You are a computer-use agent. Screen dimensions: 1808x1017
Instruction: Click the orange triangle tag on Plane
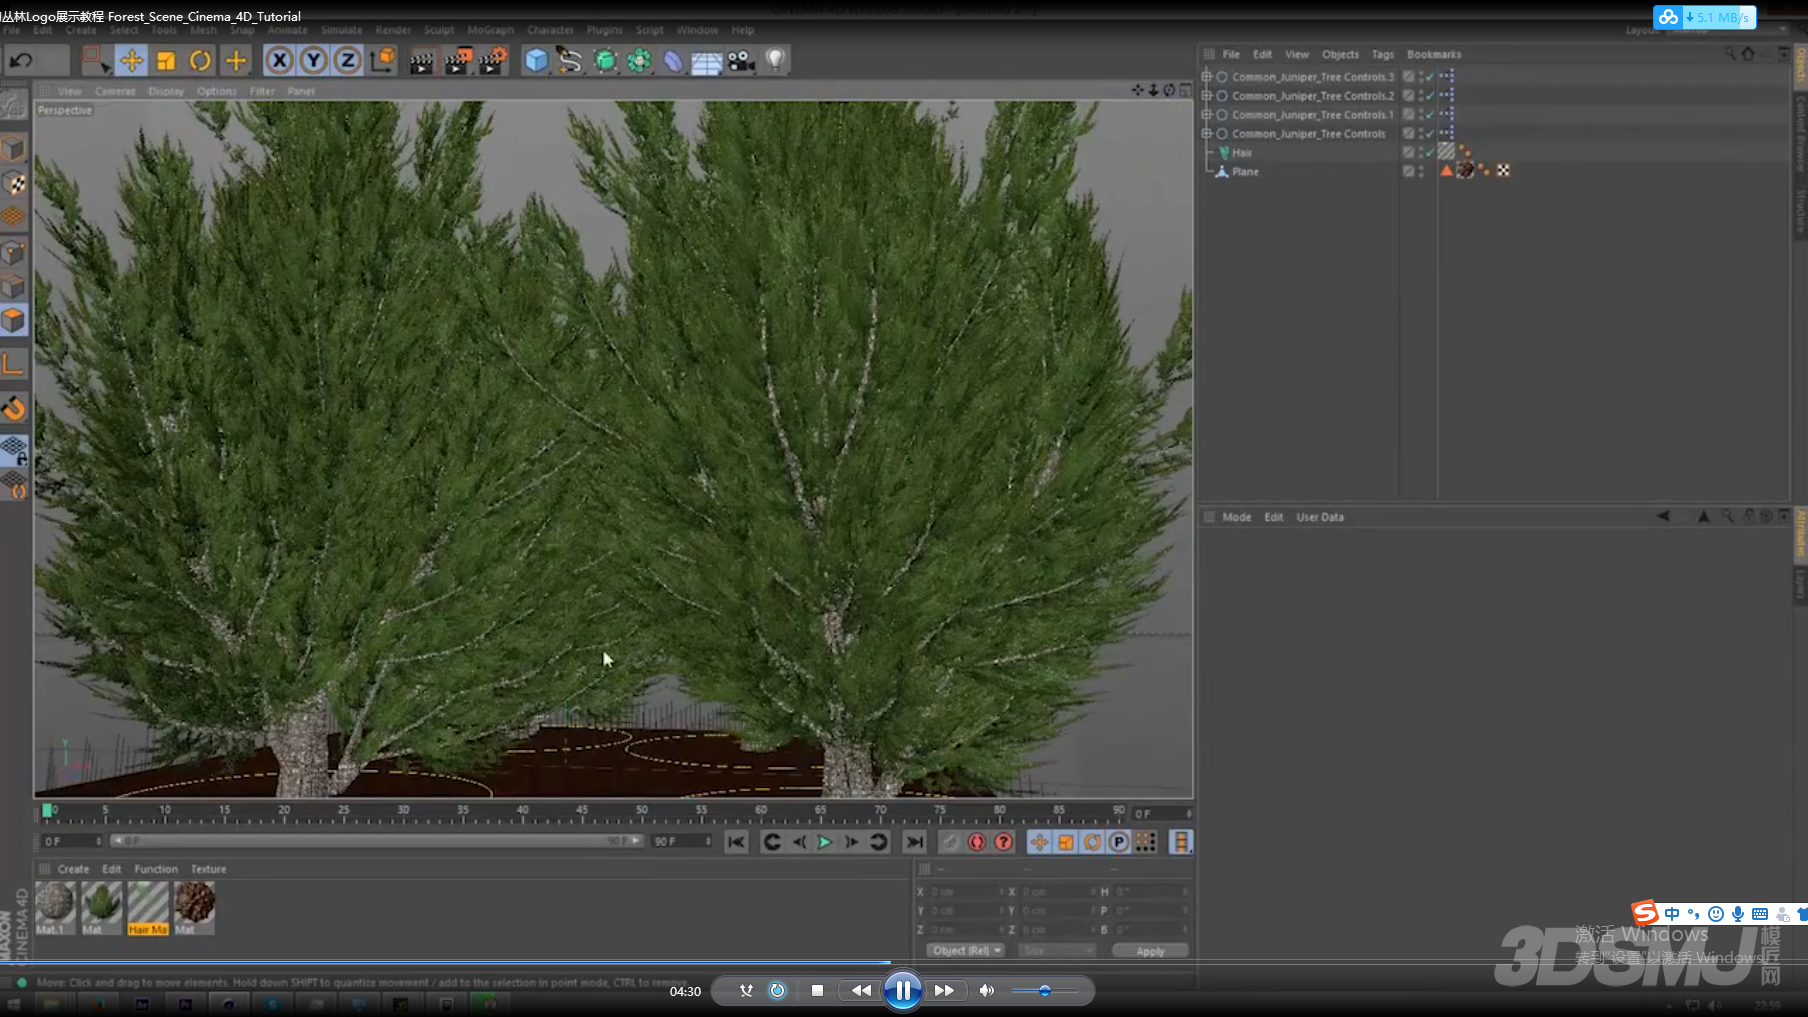pyautogui.click(x=1446, y=171)
